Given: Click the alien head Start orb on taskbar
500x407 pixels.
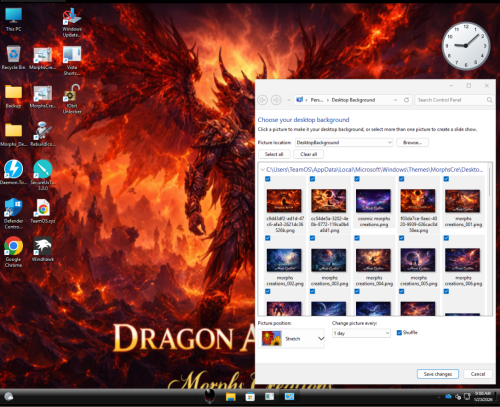Looking at the screenshot, I should click(x=210, y=396).
